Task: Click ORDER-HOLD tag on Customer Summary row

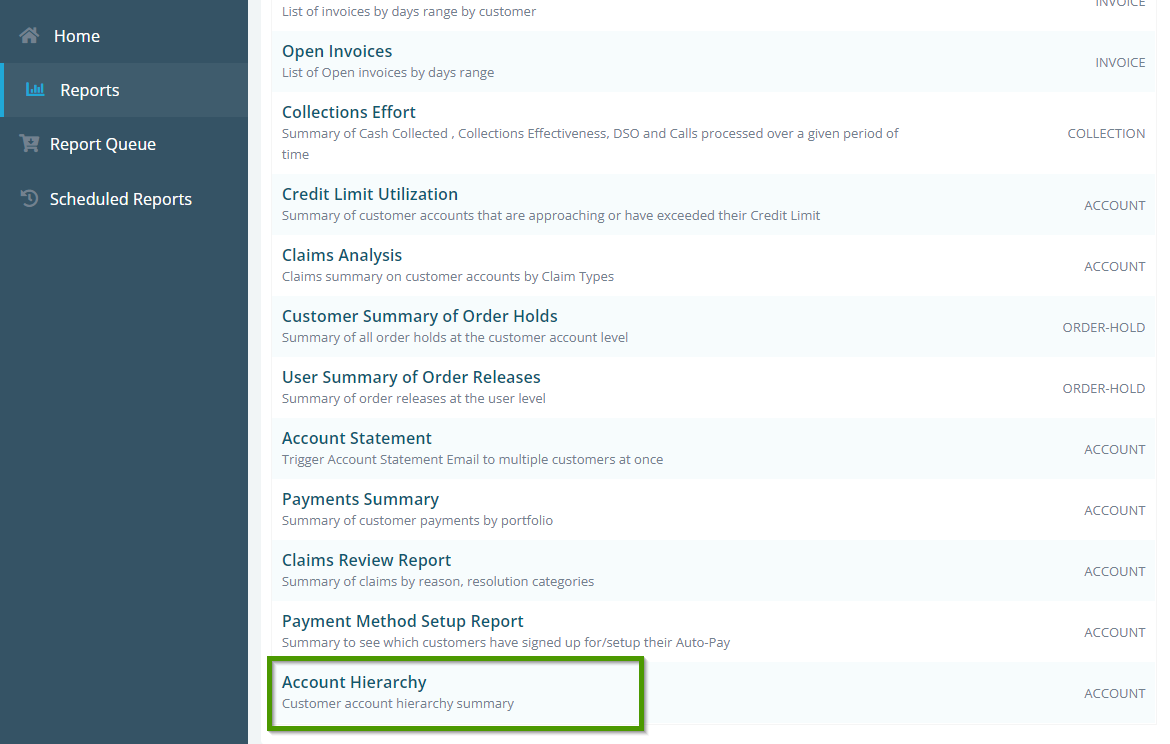Action: (1104, 328)
